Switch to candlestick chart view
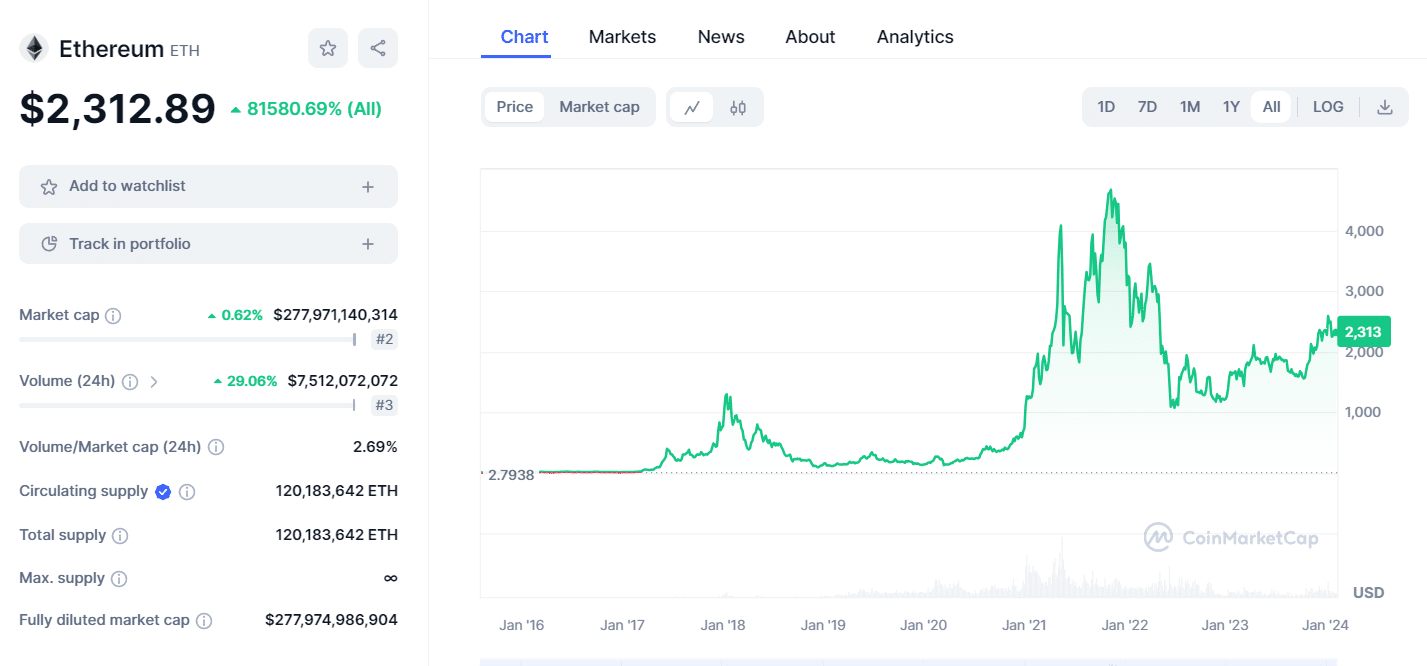 (738, 106)
